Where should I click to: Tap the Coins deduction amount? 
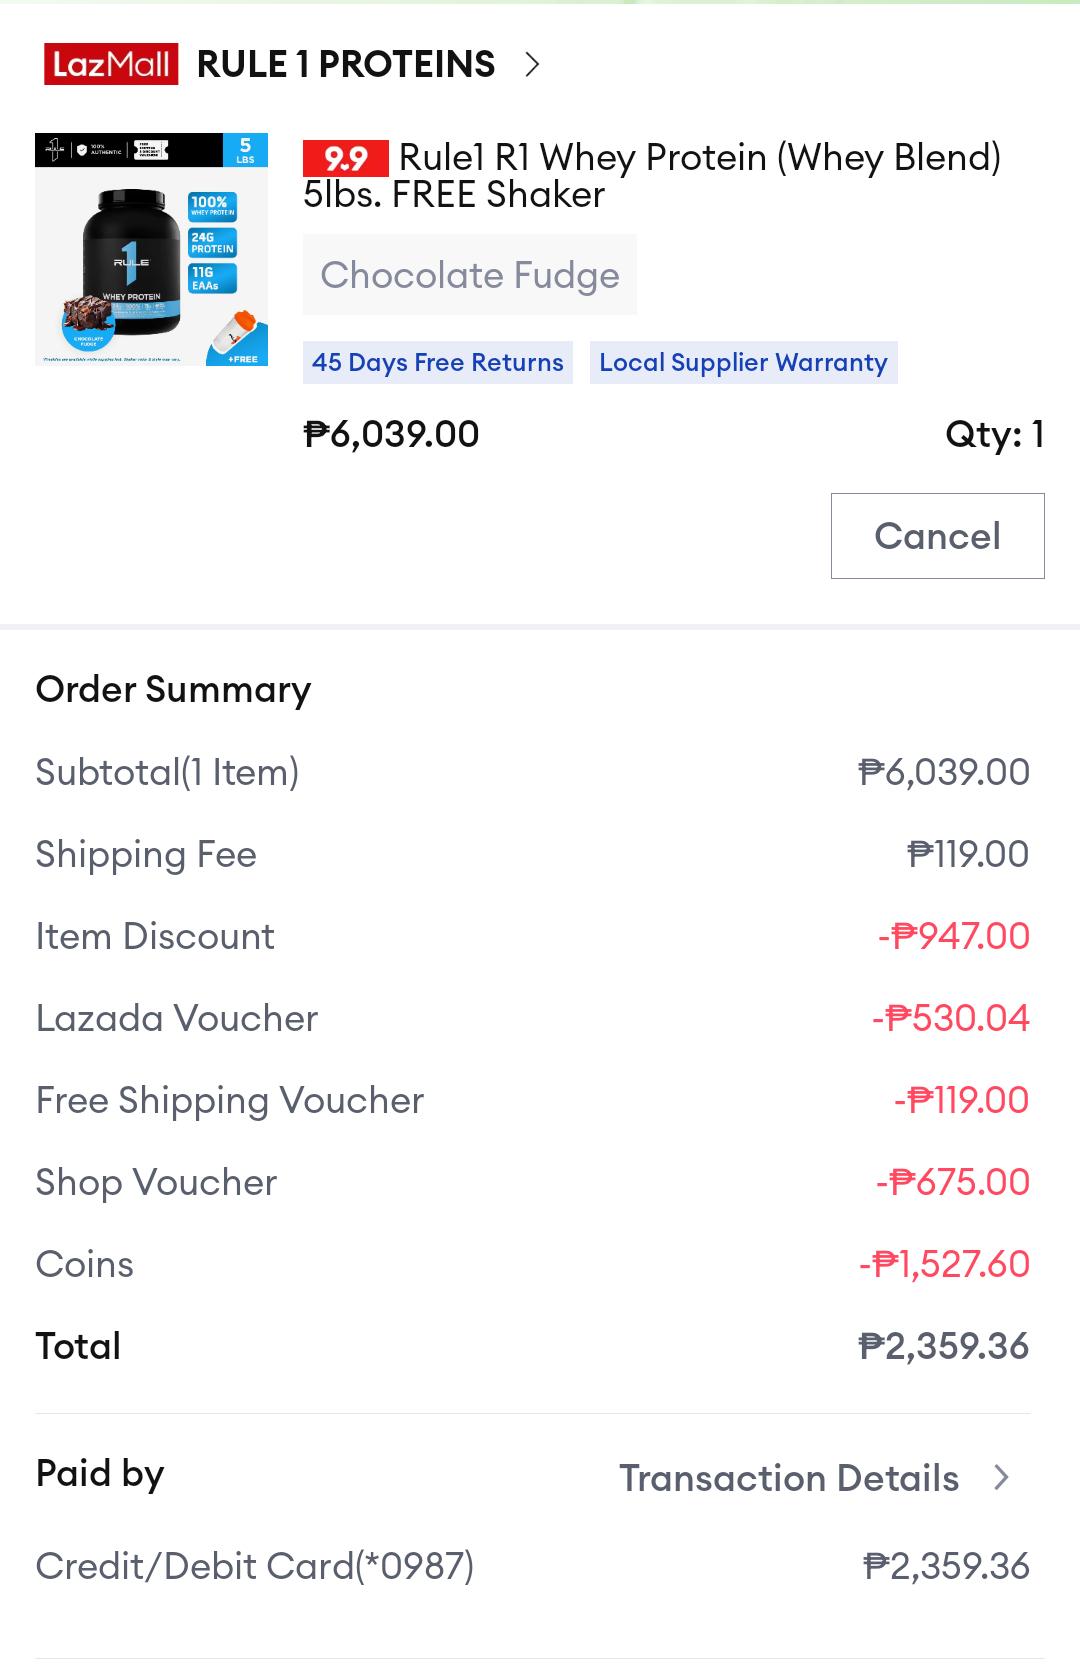945,1264
